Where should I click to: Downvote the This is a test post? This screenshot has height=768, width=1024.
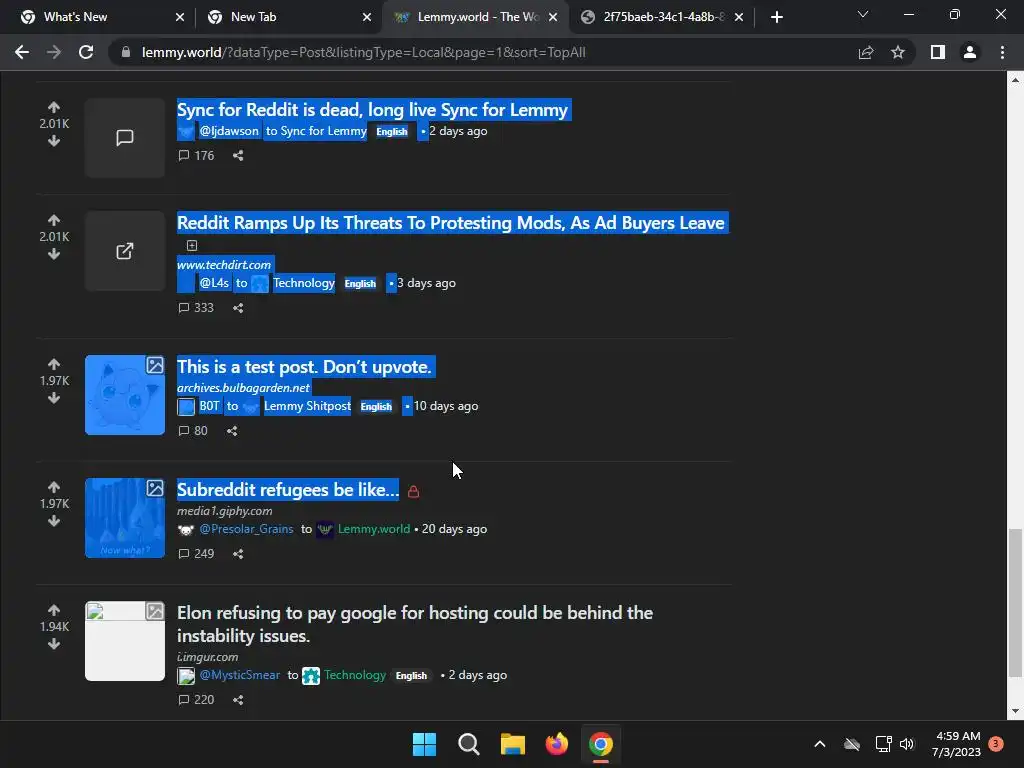pyautogui.click(x=54, y=398)
